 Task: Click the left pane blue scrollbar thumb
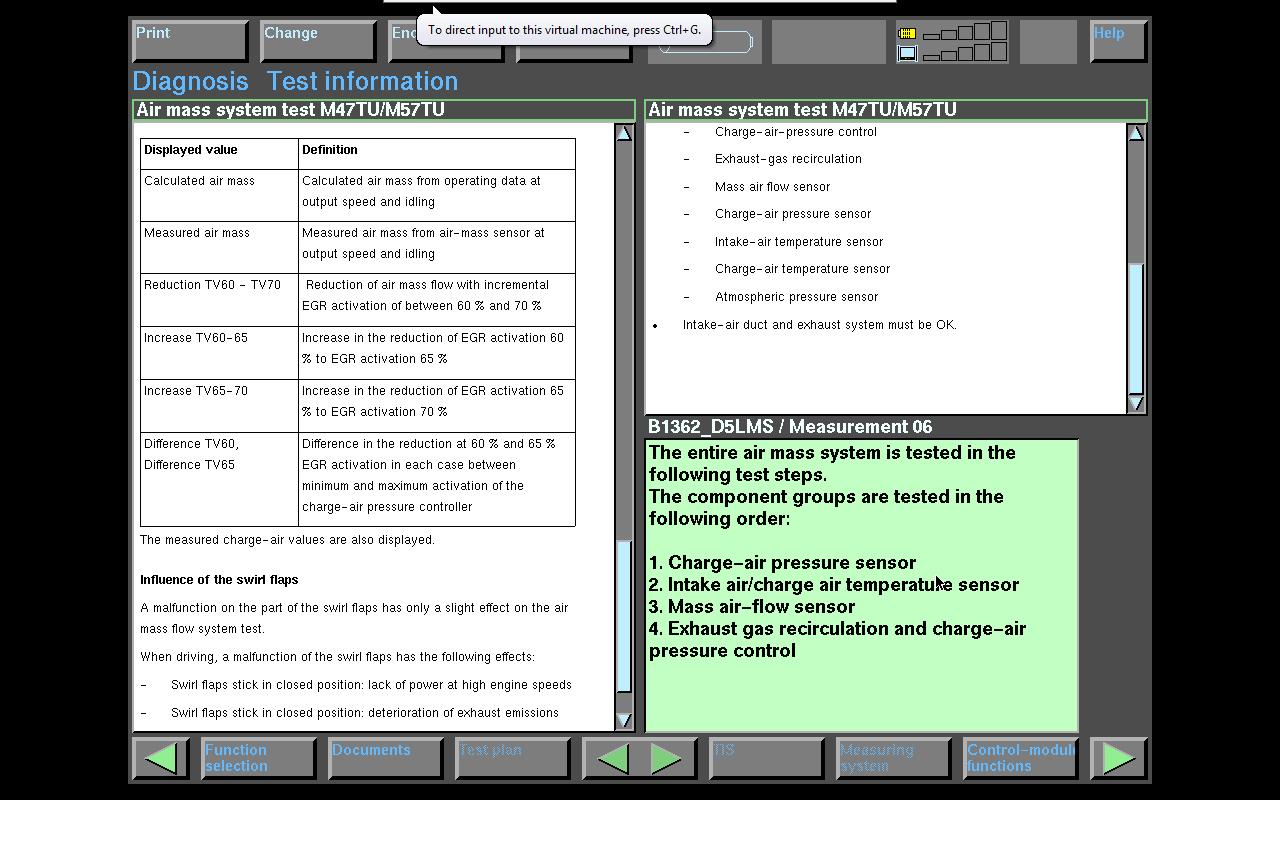624,616
